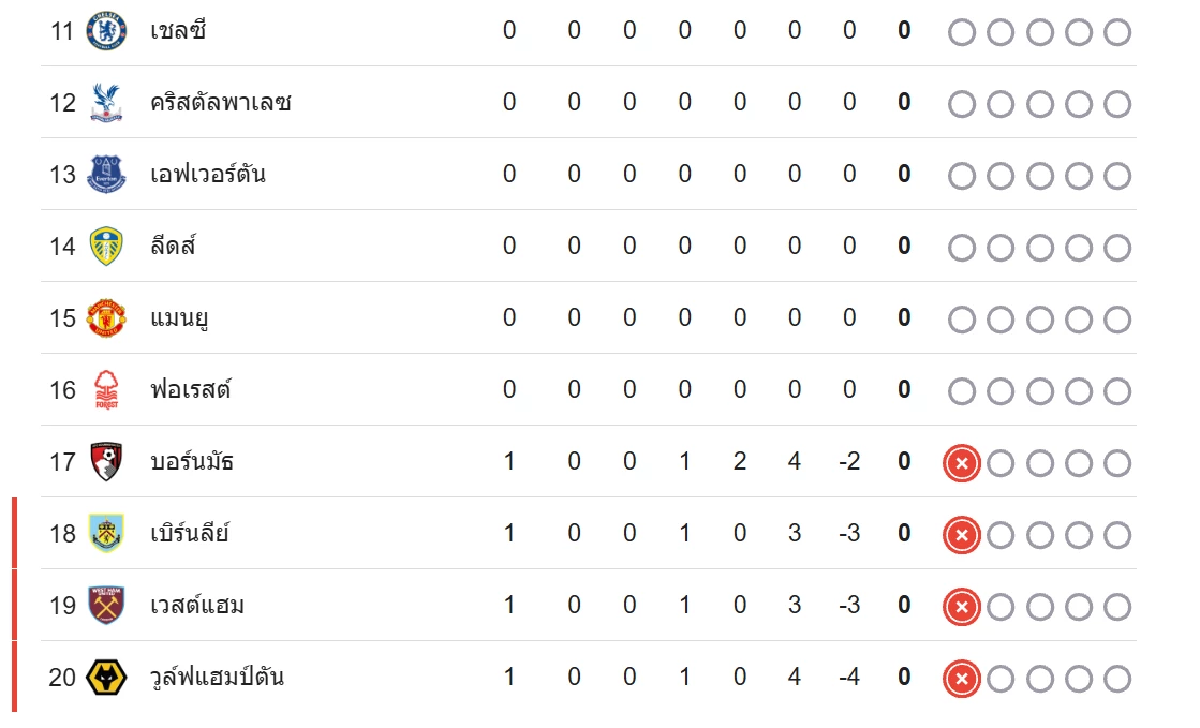Open team name เอฟเวอร์ตัน
The height and width of the screenshot is (728, 1200).
[x=207, y=174]
